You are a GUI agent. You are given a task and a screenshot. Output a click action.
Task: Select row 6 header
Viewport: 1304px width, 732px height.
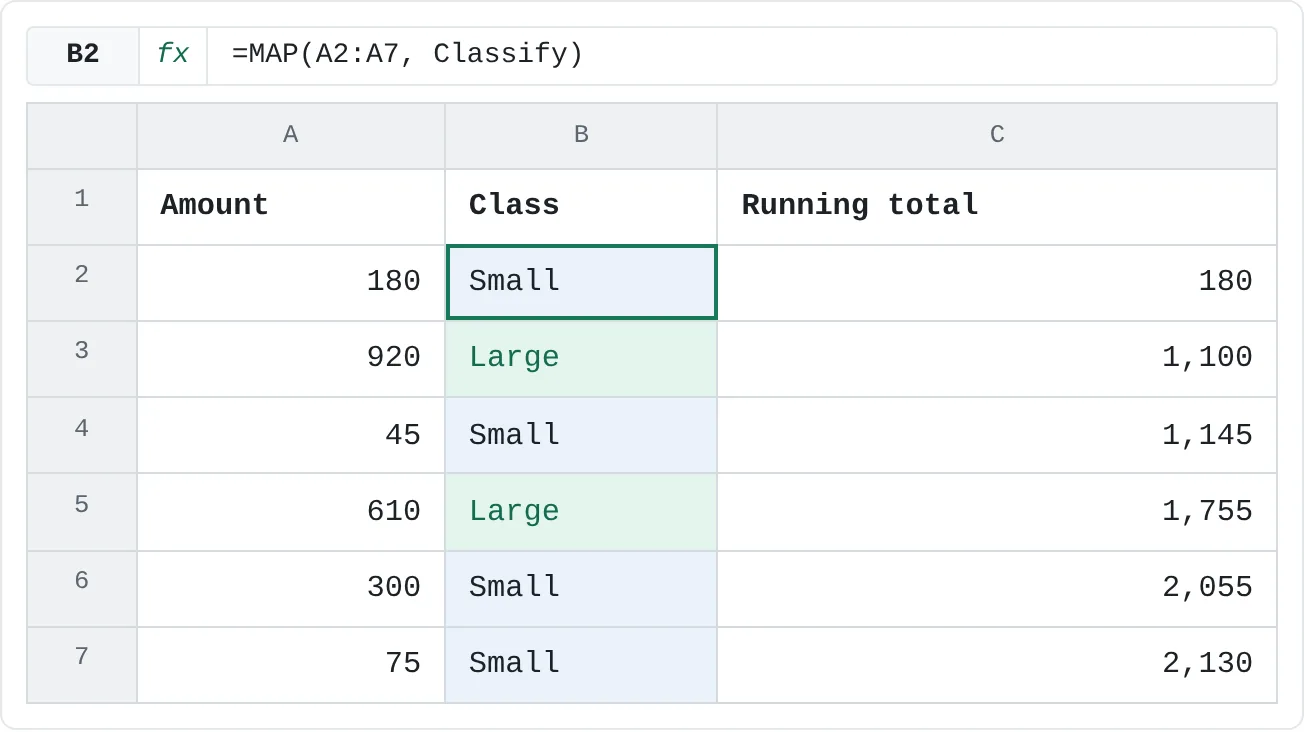coord(82,588)
